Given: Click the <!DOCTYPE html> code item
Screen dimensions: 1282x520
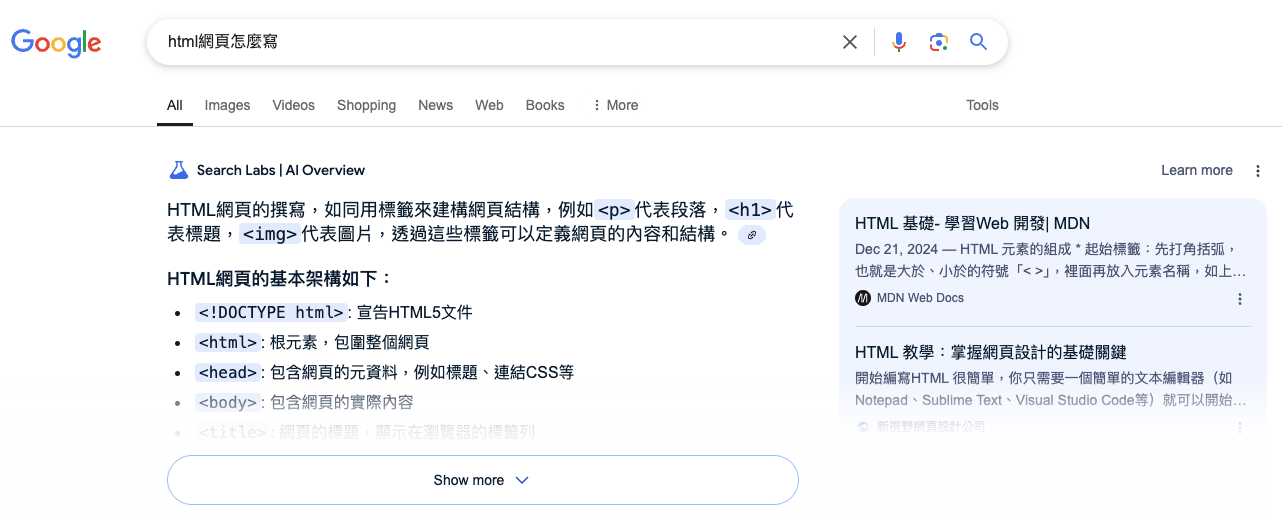Looking at the screenshot, I should (271, 312).
